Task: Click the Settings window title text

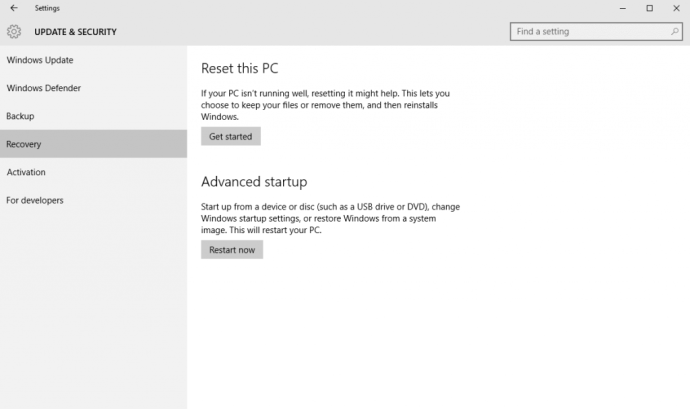Action: (x=47, y=8)
